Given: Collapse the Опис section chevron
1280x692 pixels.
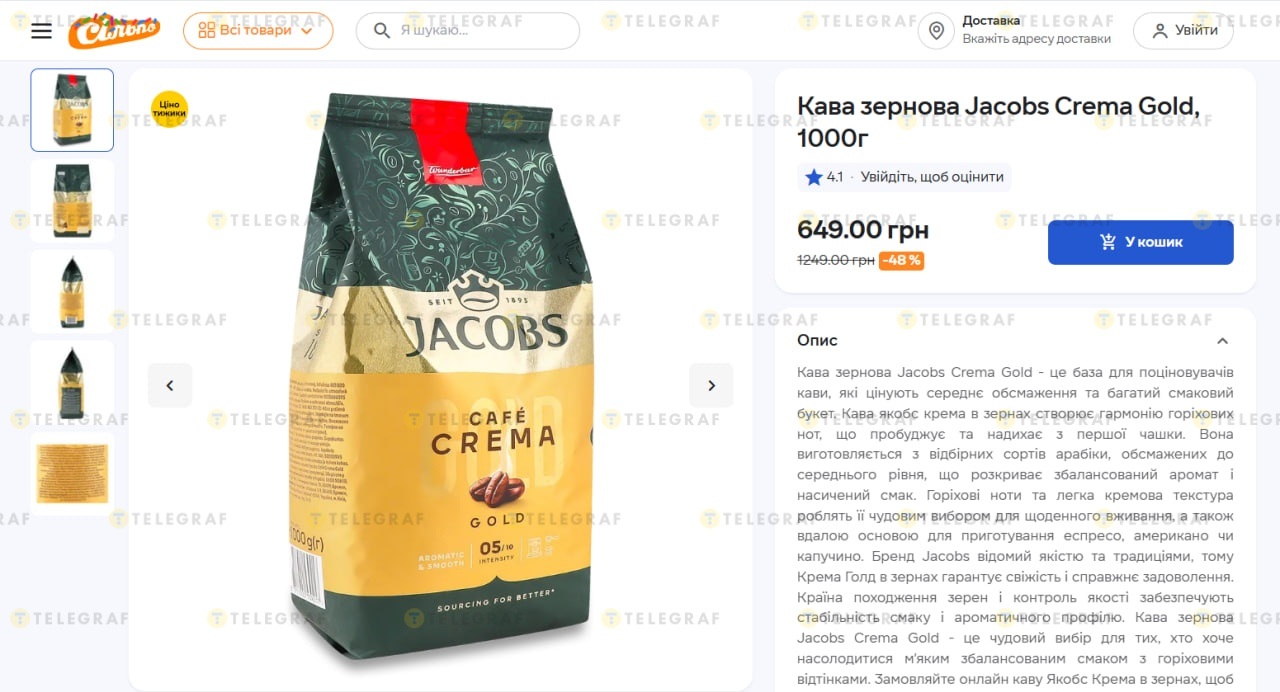Looking at the screenshot, I should 1222,341.
